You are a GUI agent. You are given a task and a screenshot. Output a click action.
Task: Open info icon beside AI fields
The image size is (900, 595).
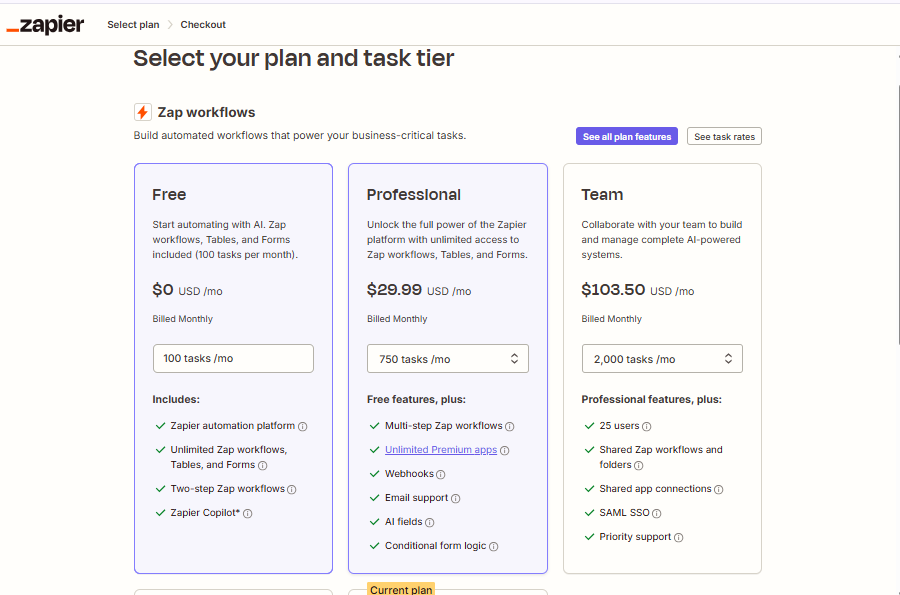click(x=429, y=523)
